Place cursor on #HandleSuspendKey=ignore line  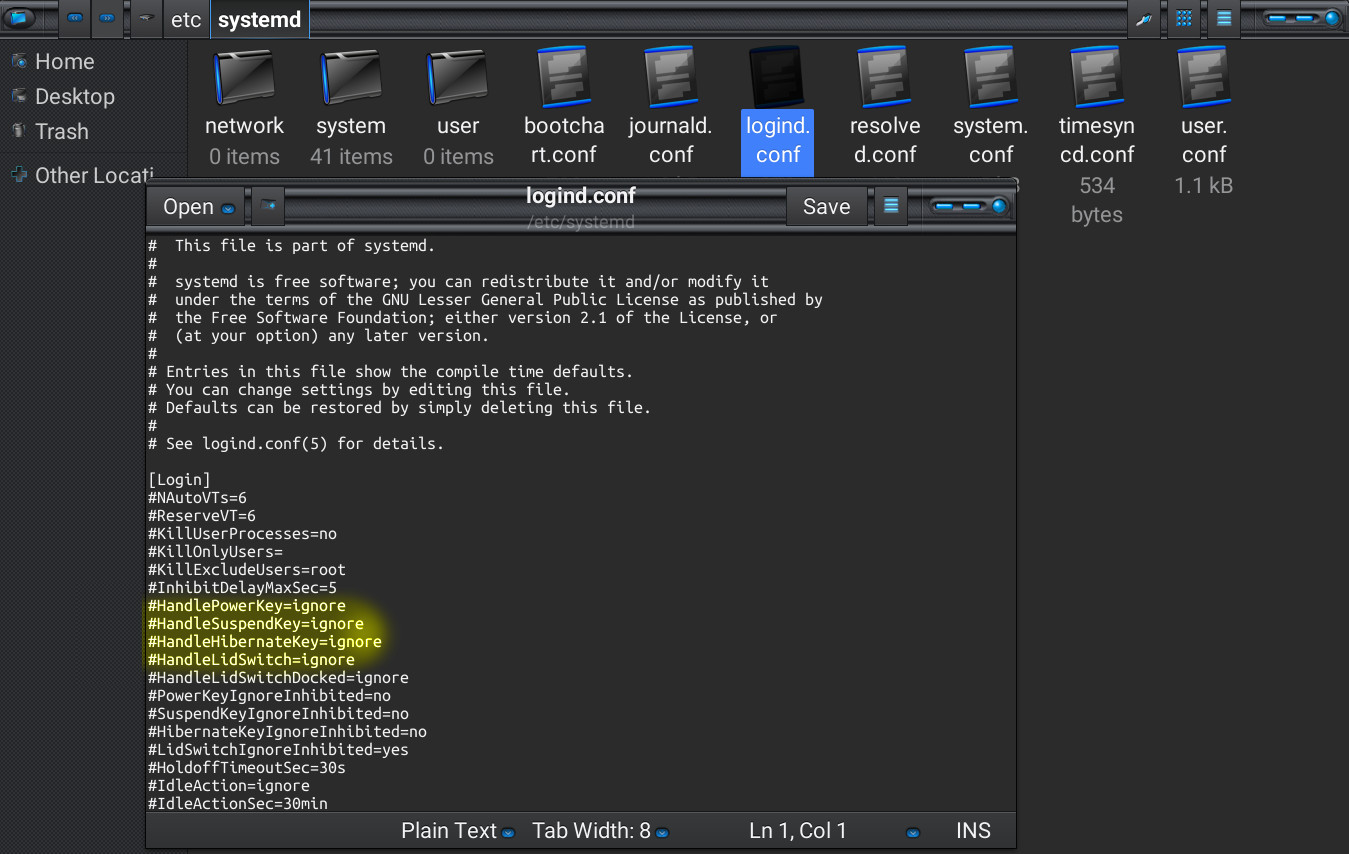click(x=256, y=624)
